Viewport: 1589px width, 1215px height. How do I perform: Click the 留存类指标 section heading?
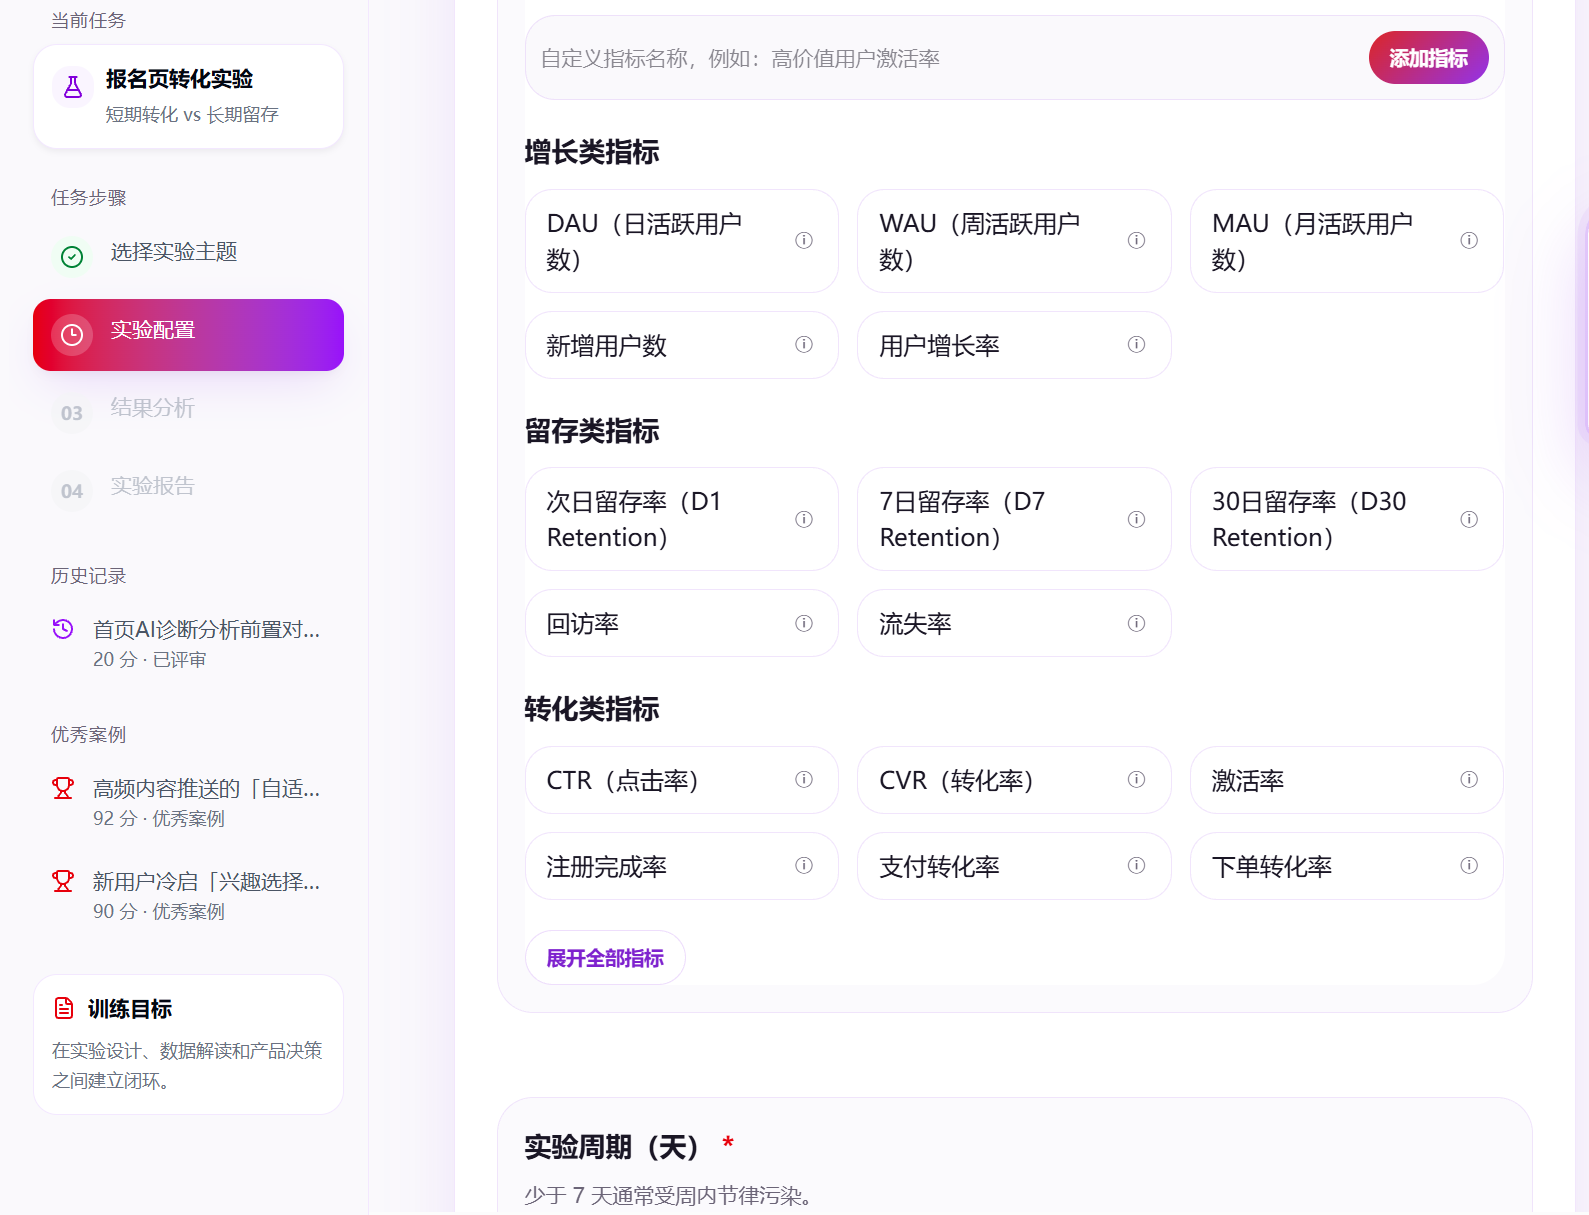(592, 431)
